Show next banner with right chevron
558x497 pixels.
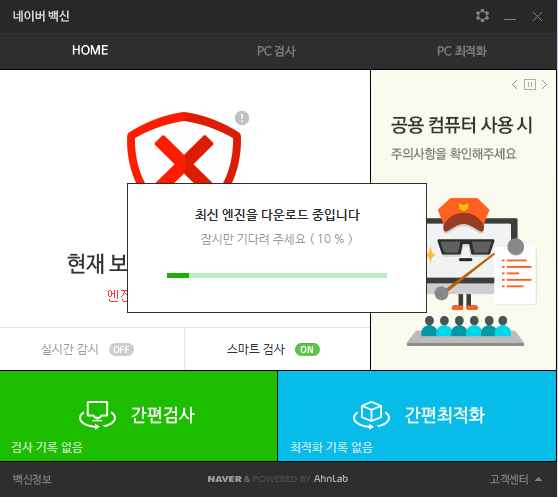(x=544, y=85)
